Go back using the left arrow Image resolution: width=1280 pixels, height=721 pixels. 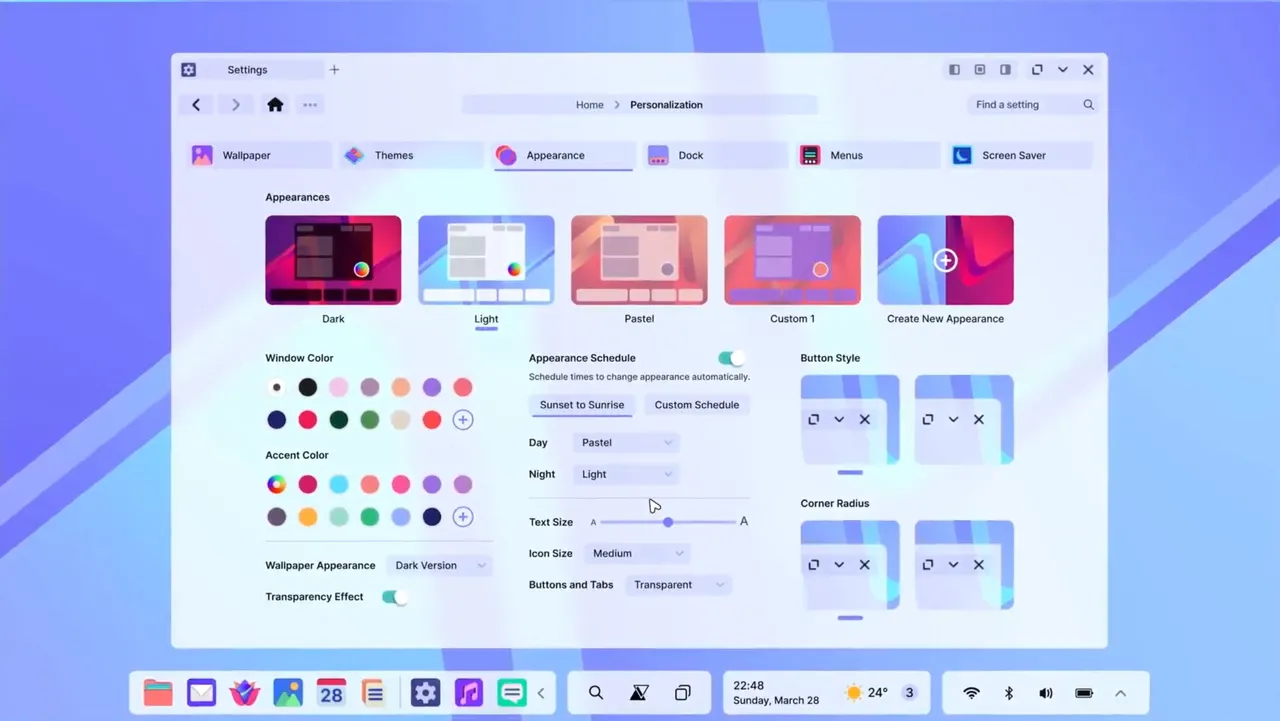pos(196,105)
